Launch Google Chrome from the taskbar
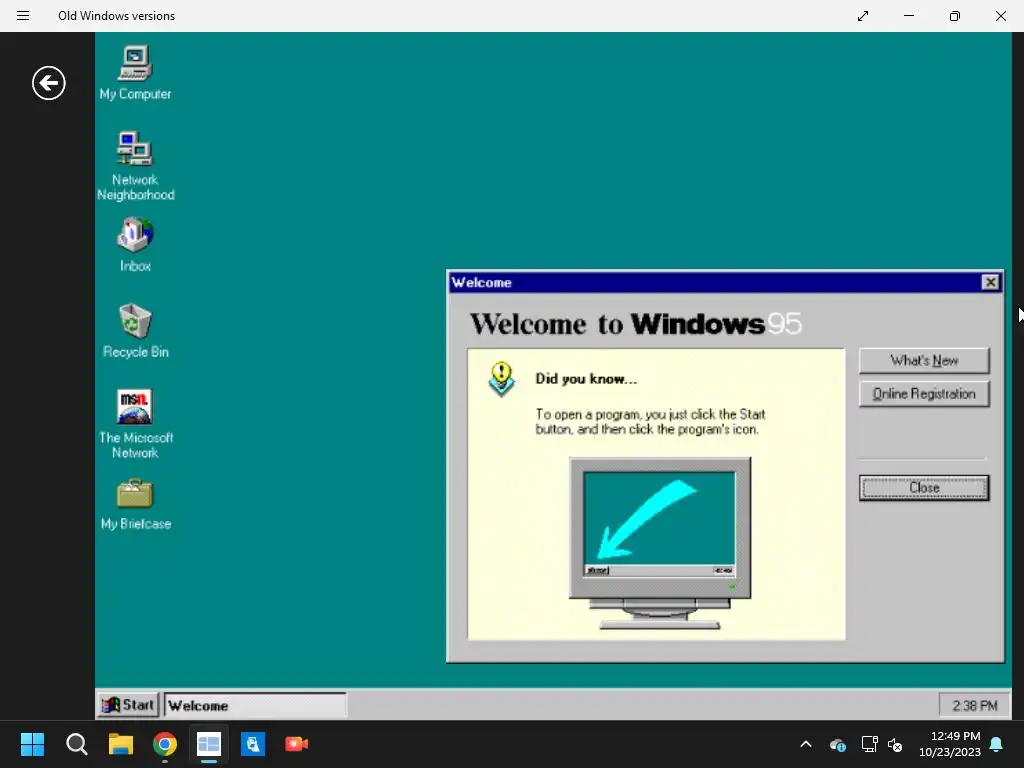Screen dimensions: 1024x768 point(165,744)
